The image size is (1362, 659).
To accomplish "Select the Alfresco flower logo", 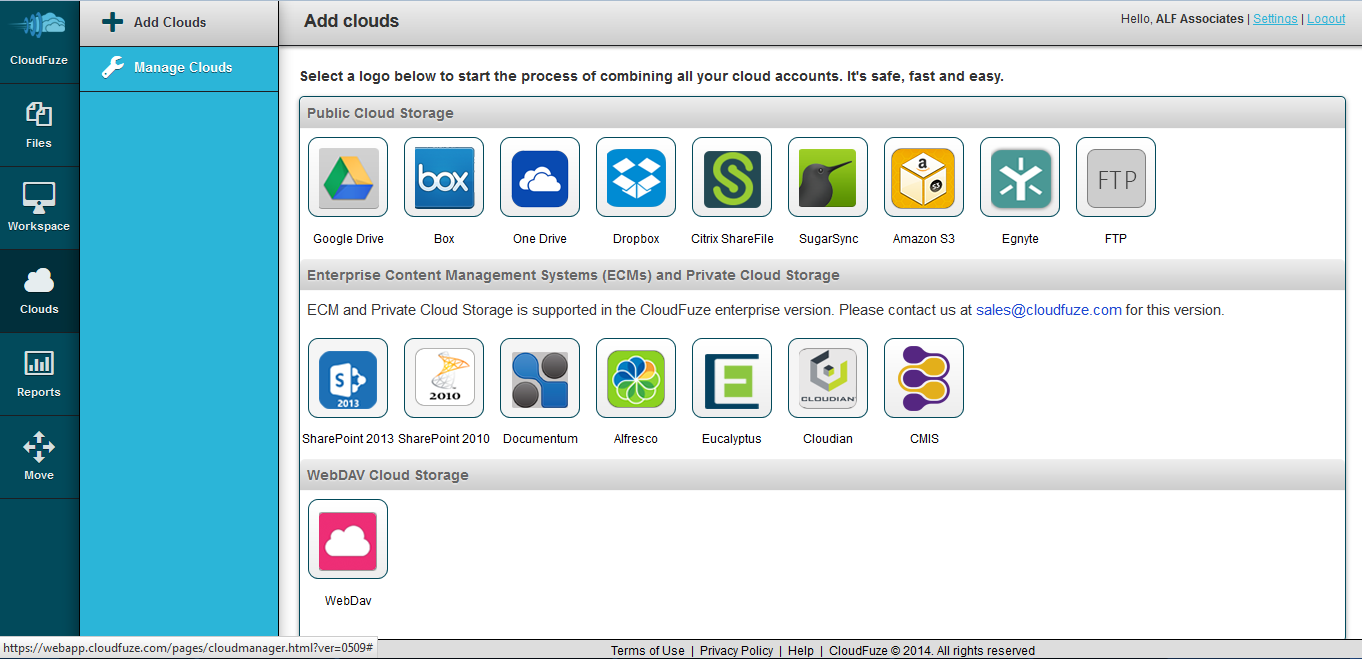I will (x=636, y=378).
